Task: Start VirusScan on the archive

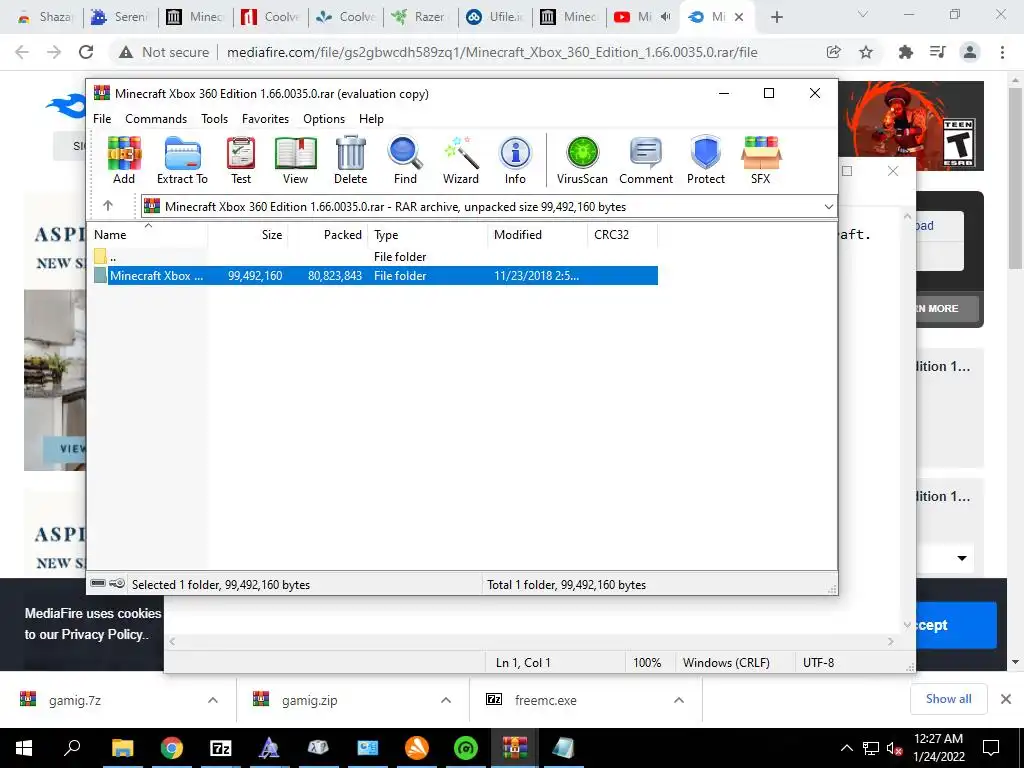Action: click(x=582, y=160)
